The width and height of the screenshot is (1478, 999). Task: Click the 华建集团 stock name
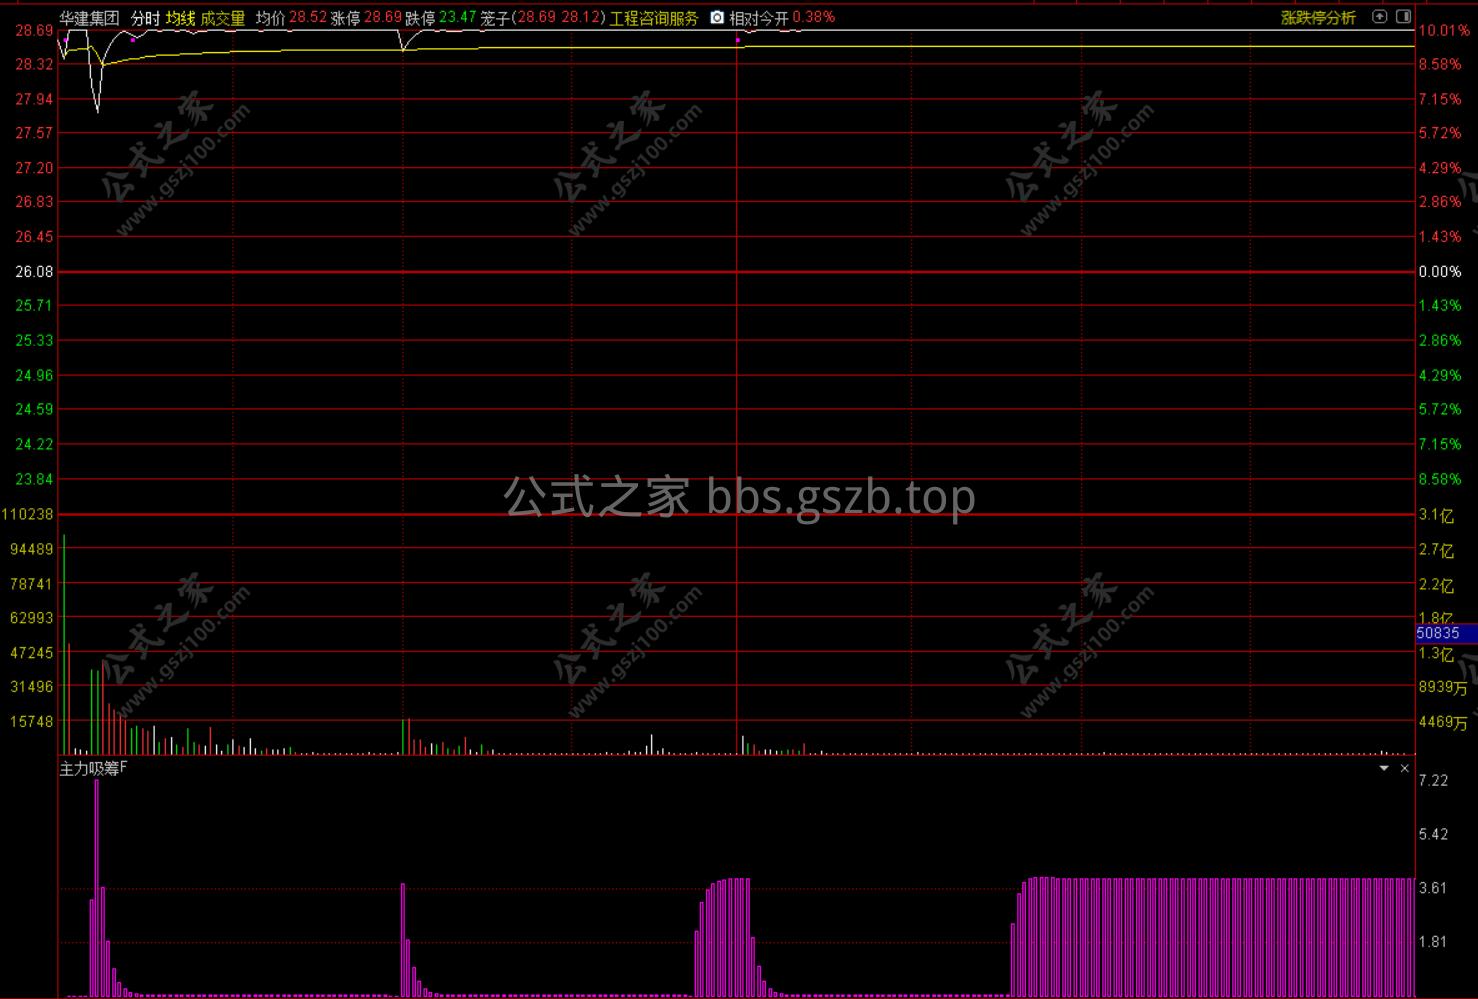tap(89, 18)
